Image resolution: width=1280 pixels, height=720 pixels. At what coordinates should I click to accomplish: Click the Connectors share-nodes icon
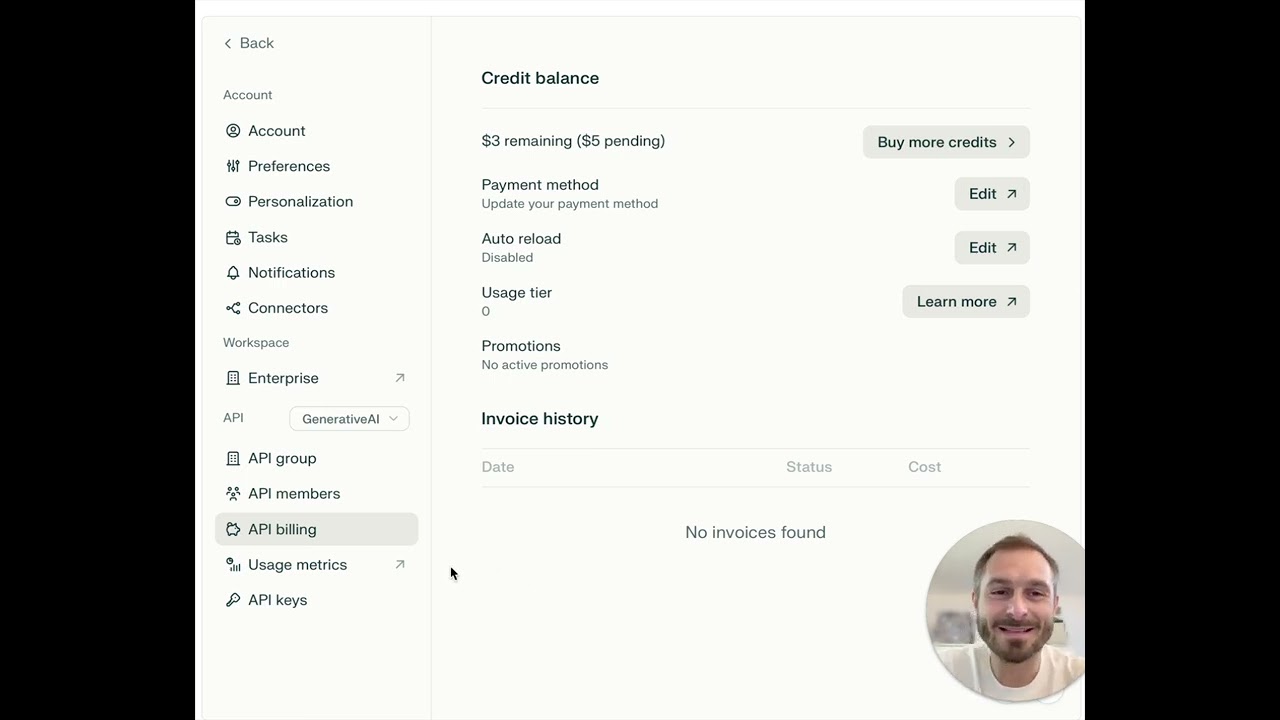[233, 308]
